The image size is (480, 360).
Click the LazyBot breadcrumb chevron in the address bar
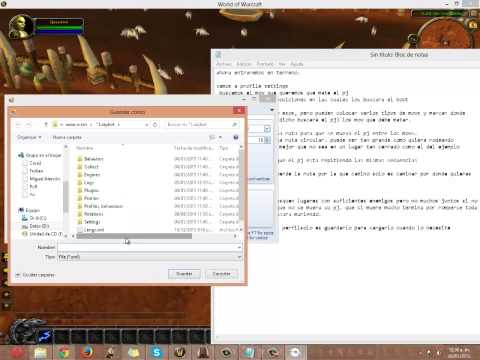(119, 124)
